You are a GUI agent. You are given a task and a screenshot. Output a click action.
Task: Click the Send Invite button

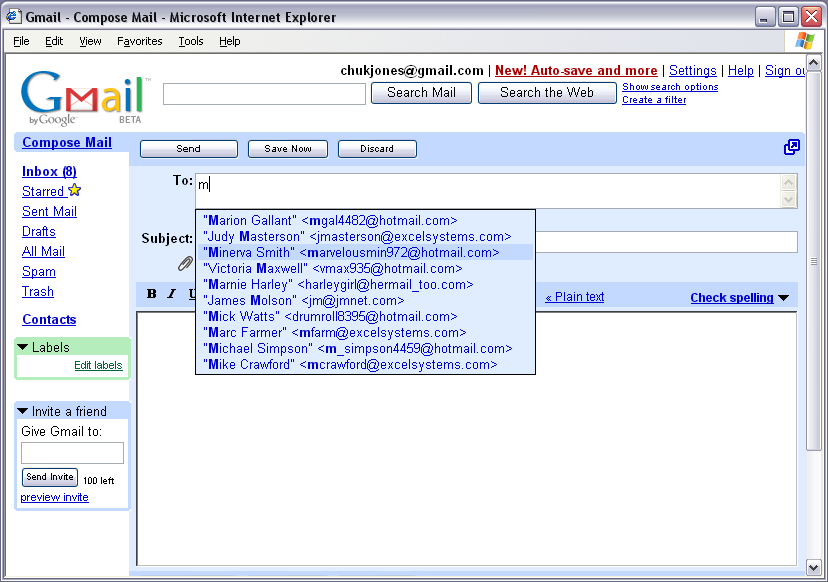[x=50, y=477]
